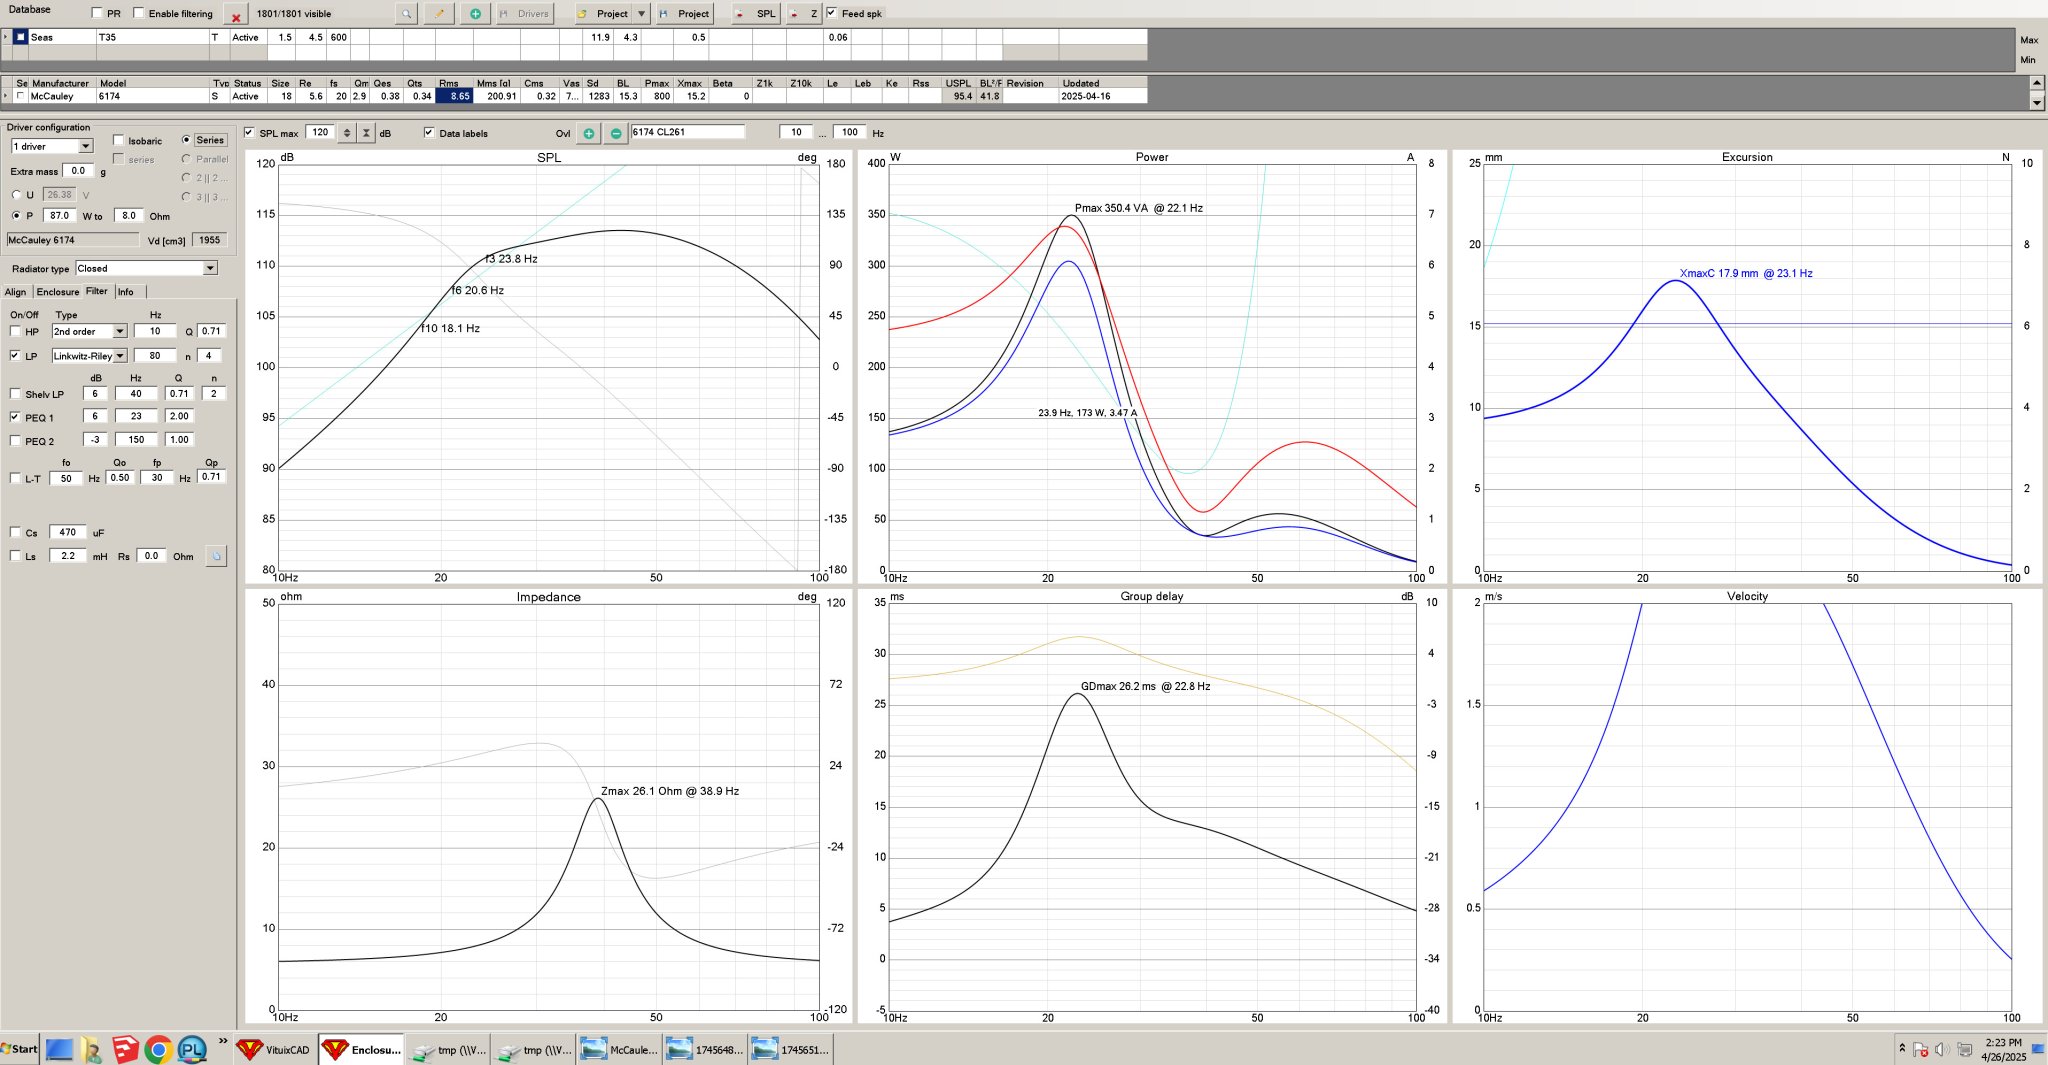Image resolution: width=2048 pixels, height=1065 pixels.
Task: Open the McCaule... image window in taskbar
Action: pyautogui.click(x=620, y=1049)
